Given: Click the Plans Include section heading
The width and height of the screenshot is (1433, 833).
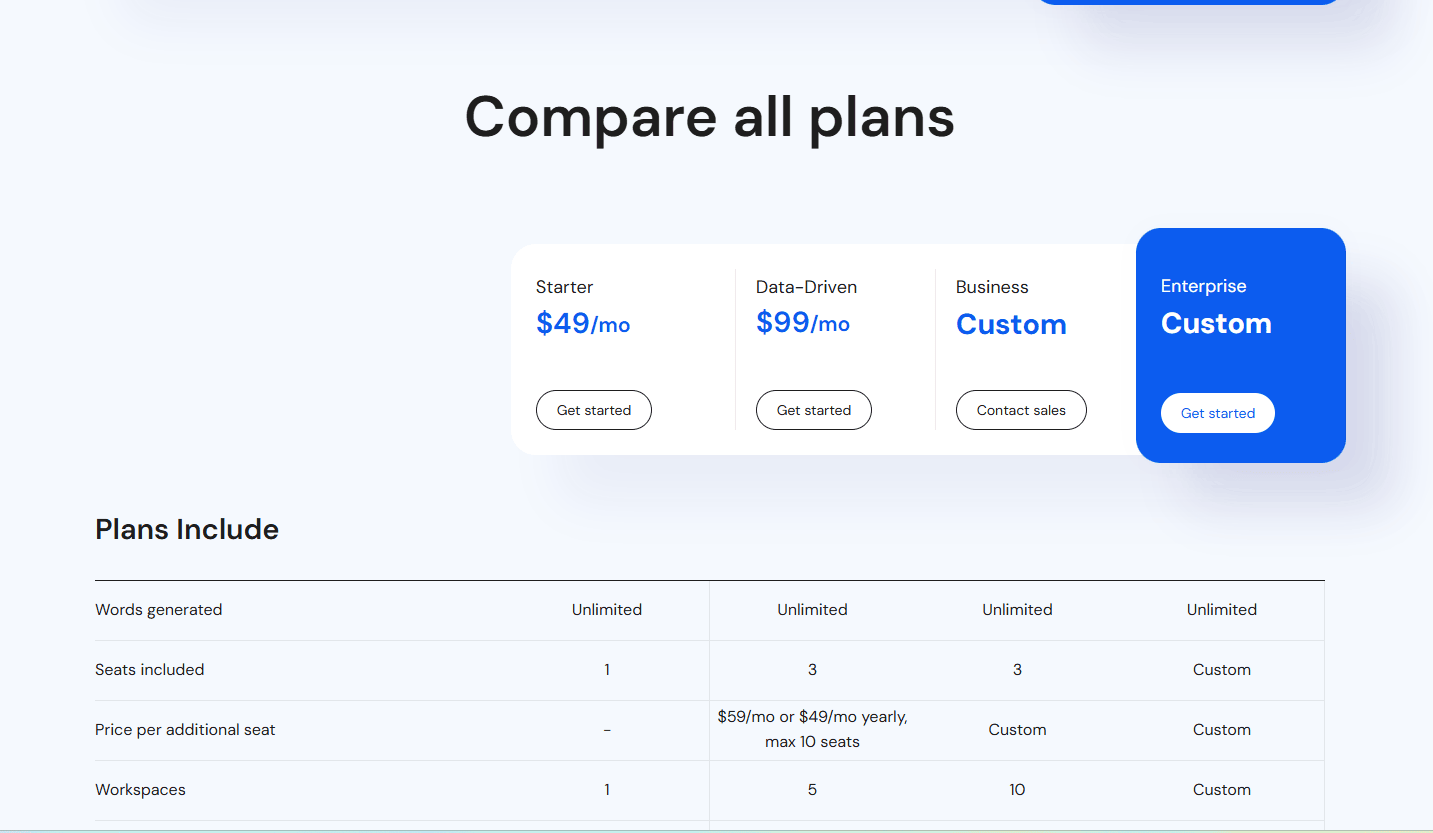Looking at the screenshot, I should pyautogui.click(x=187, y=529).
